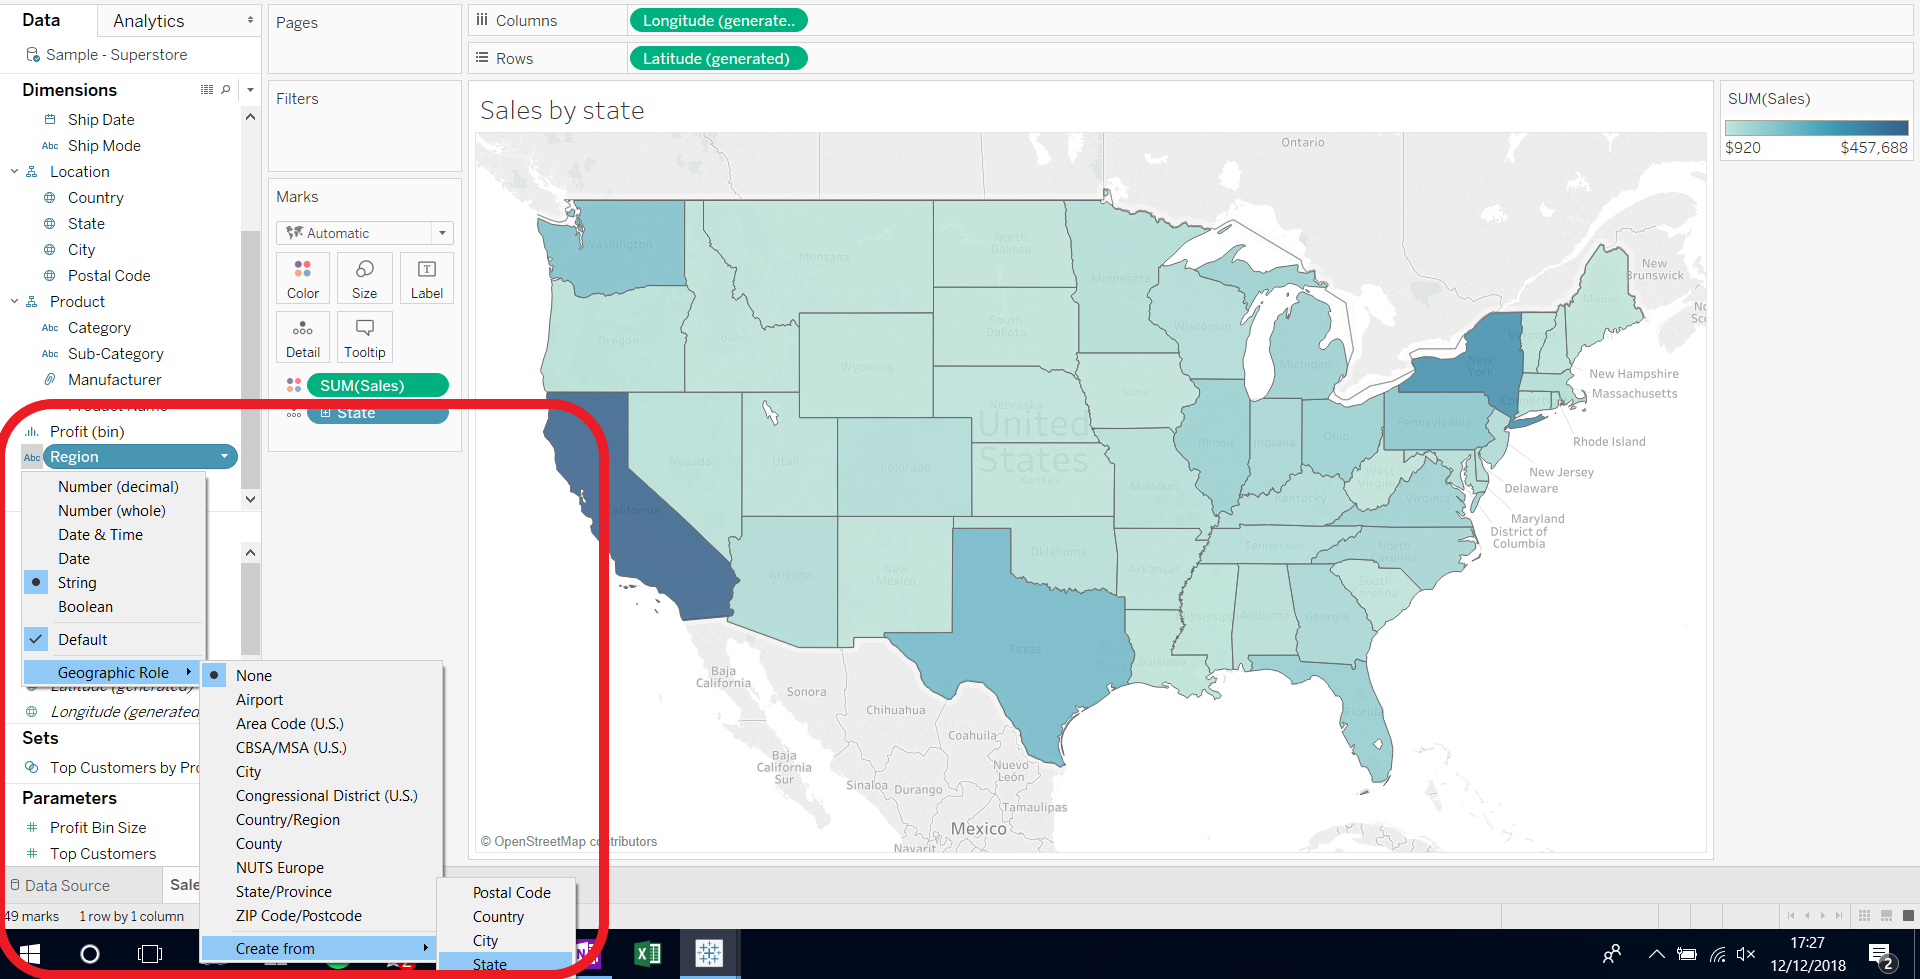
Task: Open Windows Task View
Action: click(150, 954)
